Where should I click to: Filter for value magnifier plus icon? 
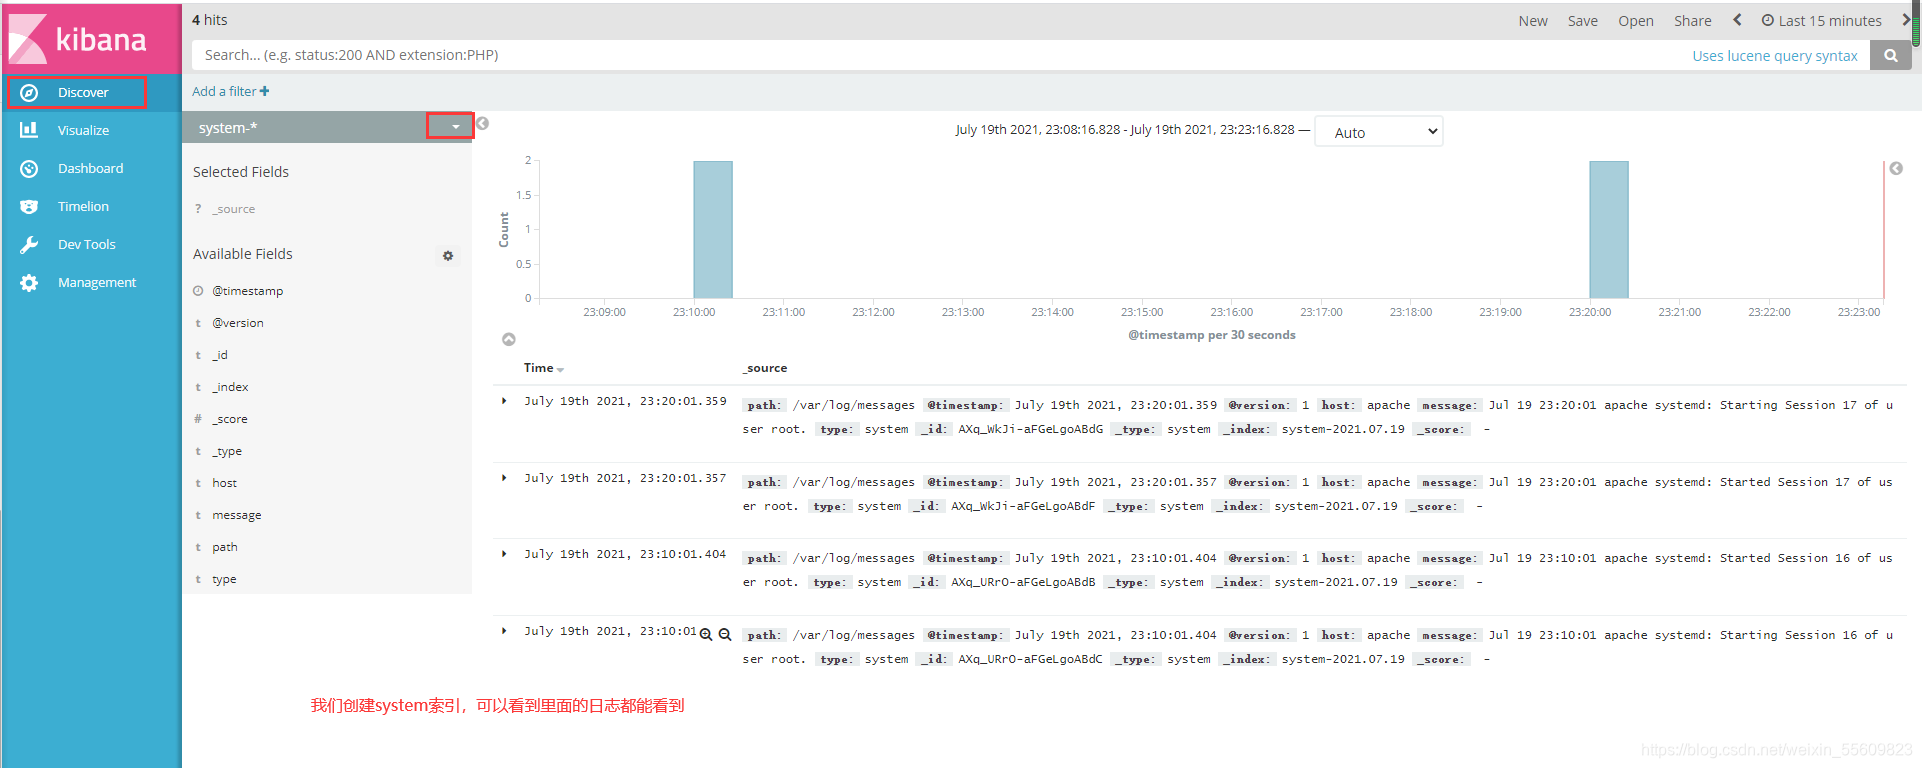[706, 635]
